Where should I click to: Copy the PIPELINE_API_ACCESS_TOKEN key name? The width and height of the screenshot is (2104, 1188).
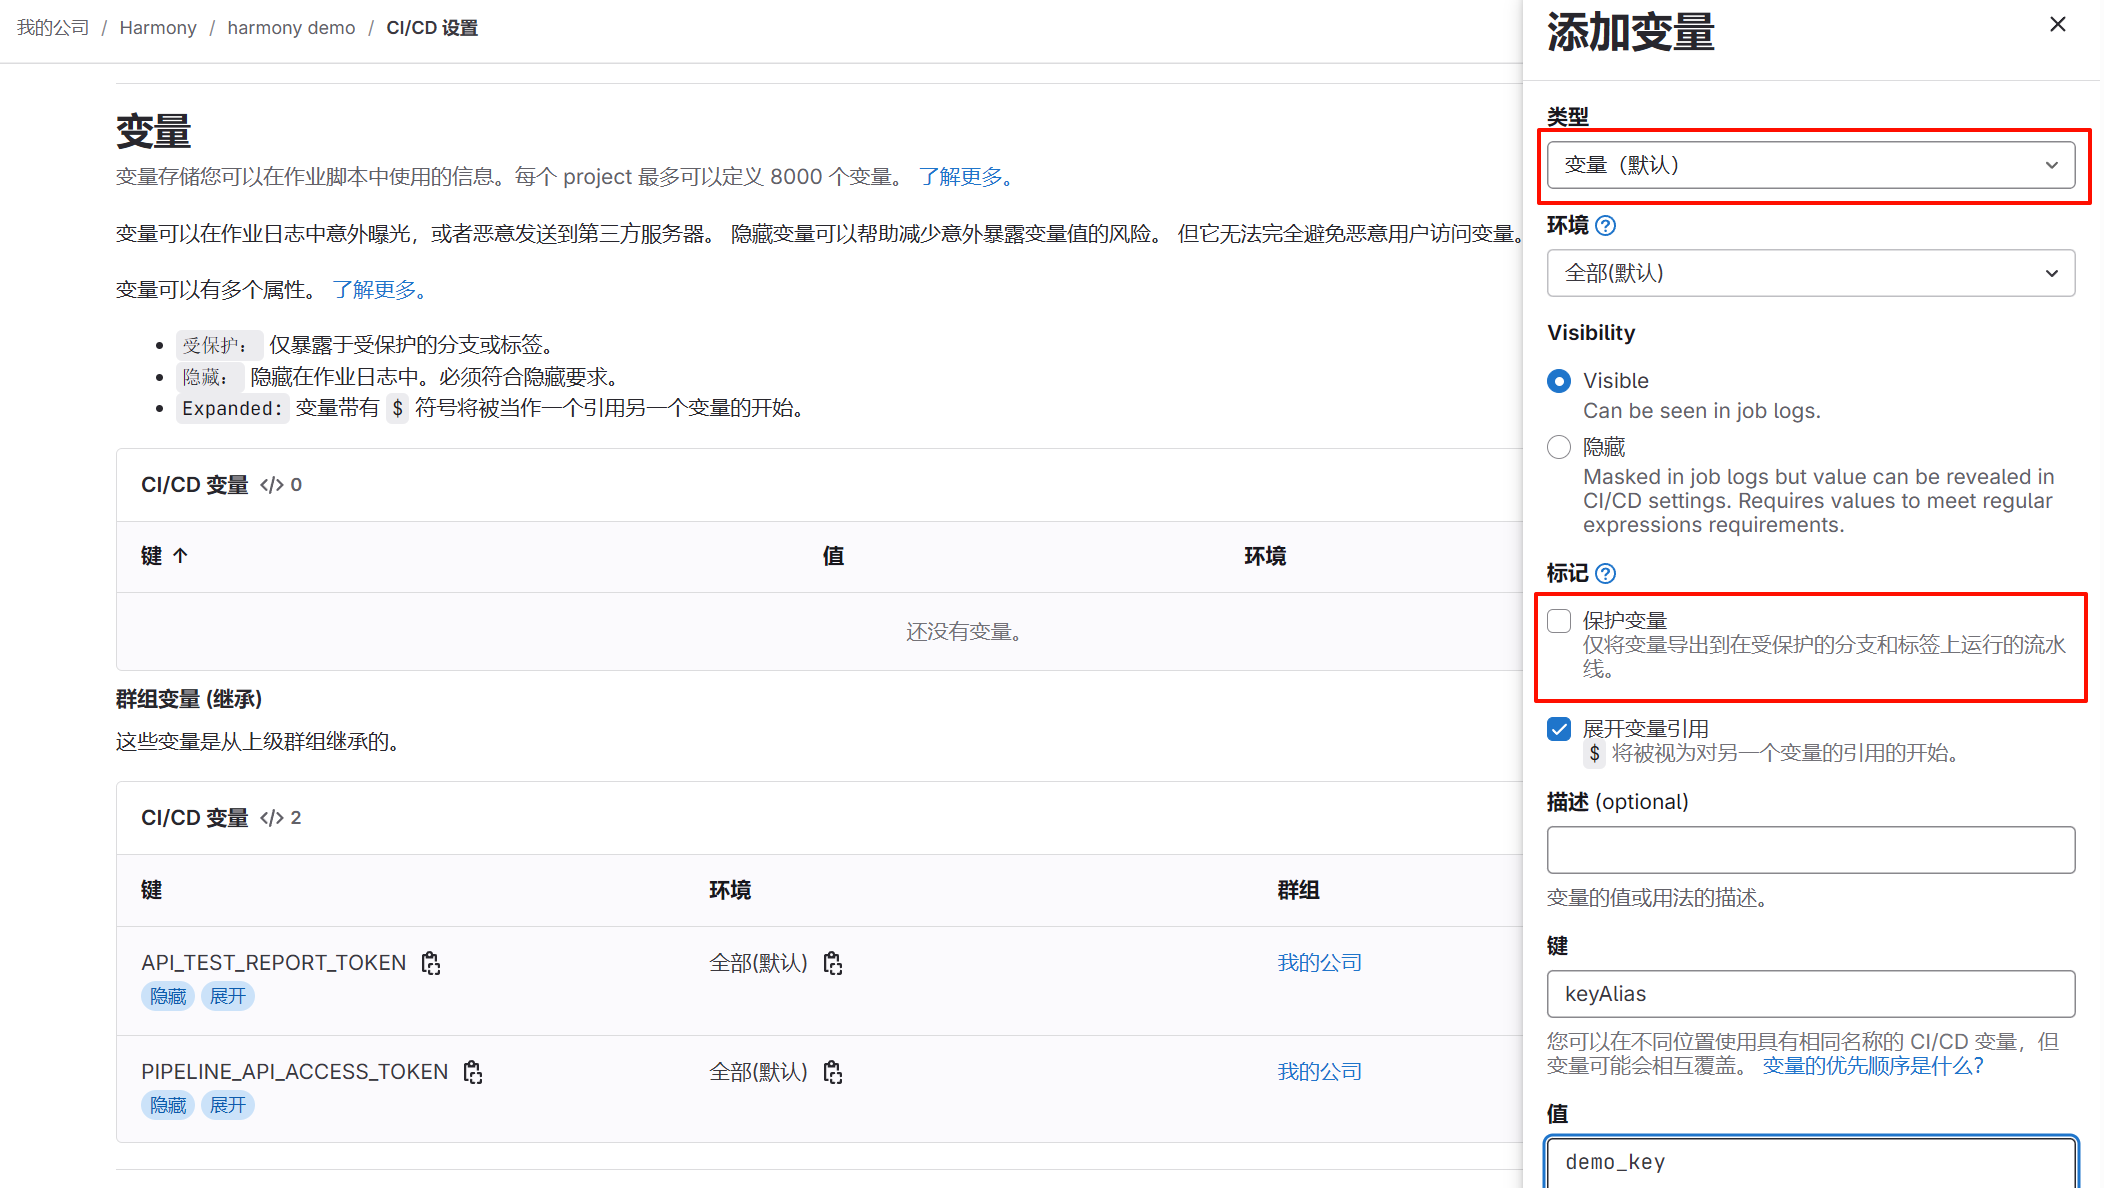[x=473, y=1072]
